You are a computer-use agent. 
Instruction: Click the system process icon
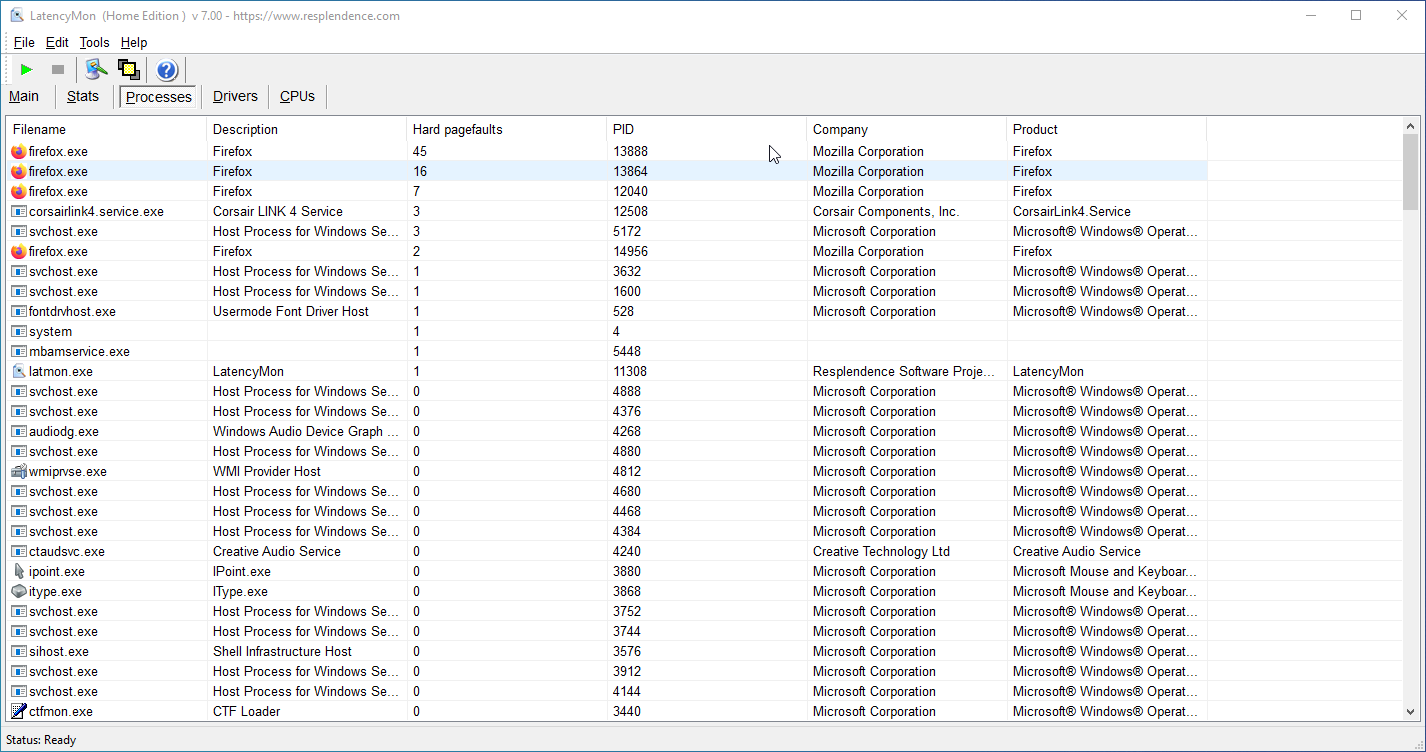coord(19,332)
